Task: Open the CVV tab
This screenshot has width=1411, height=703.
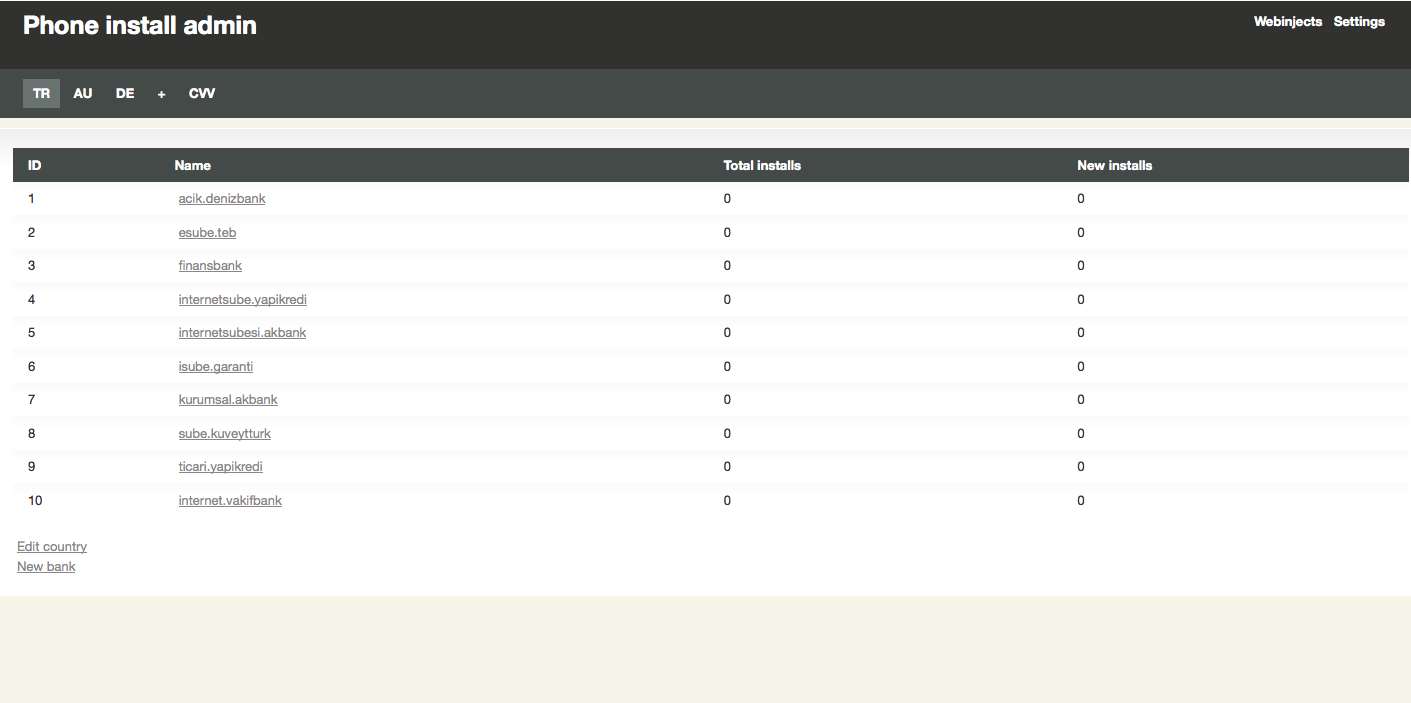Action: point(202,93)
